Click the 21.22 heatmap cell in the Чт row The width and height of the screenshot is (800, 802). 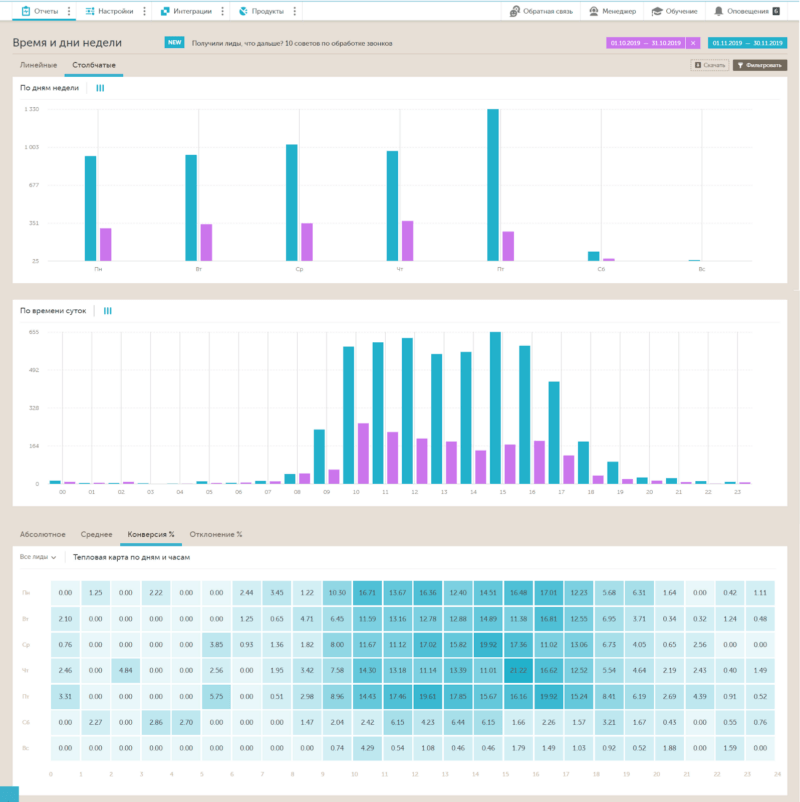coord(518,670)
